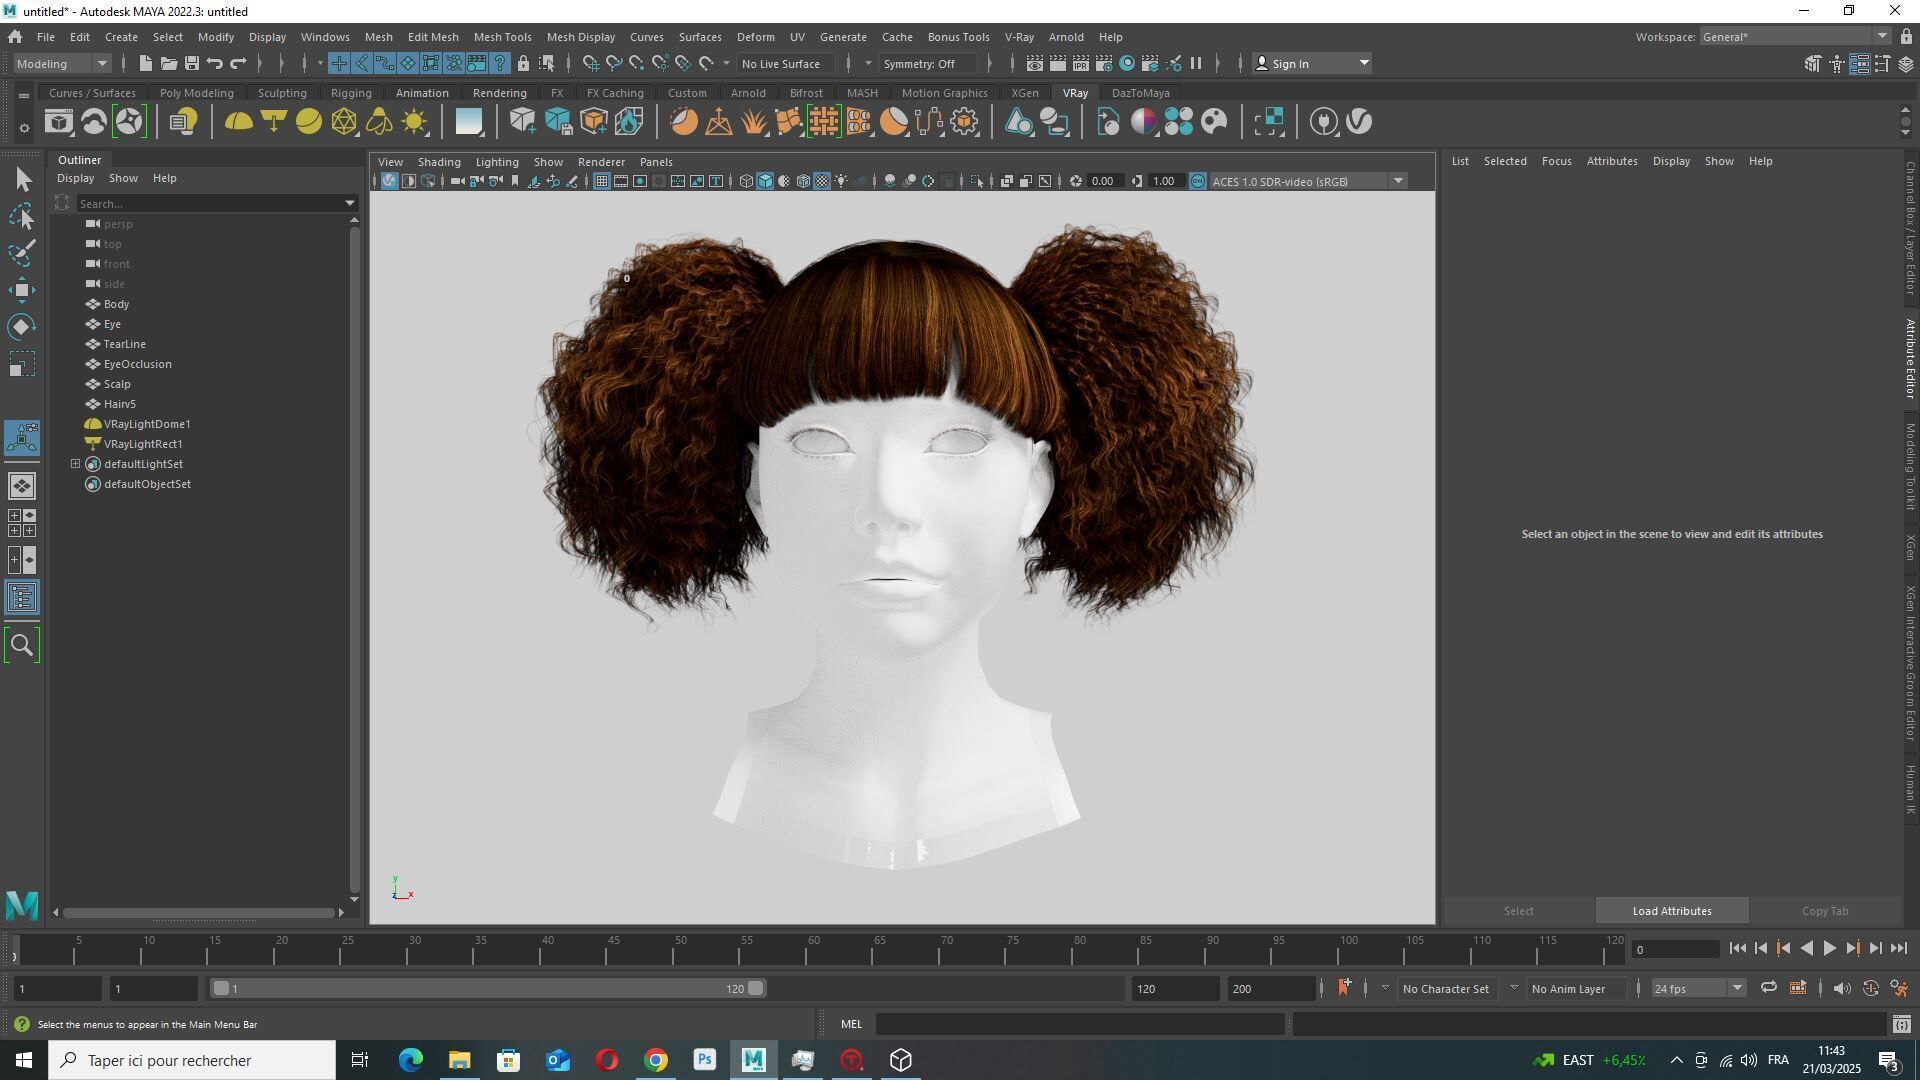This screenshot has height=1080, width=1920.
Task: Activate the Rotate tool
Action: [x=22, y=327]
